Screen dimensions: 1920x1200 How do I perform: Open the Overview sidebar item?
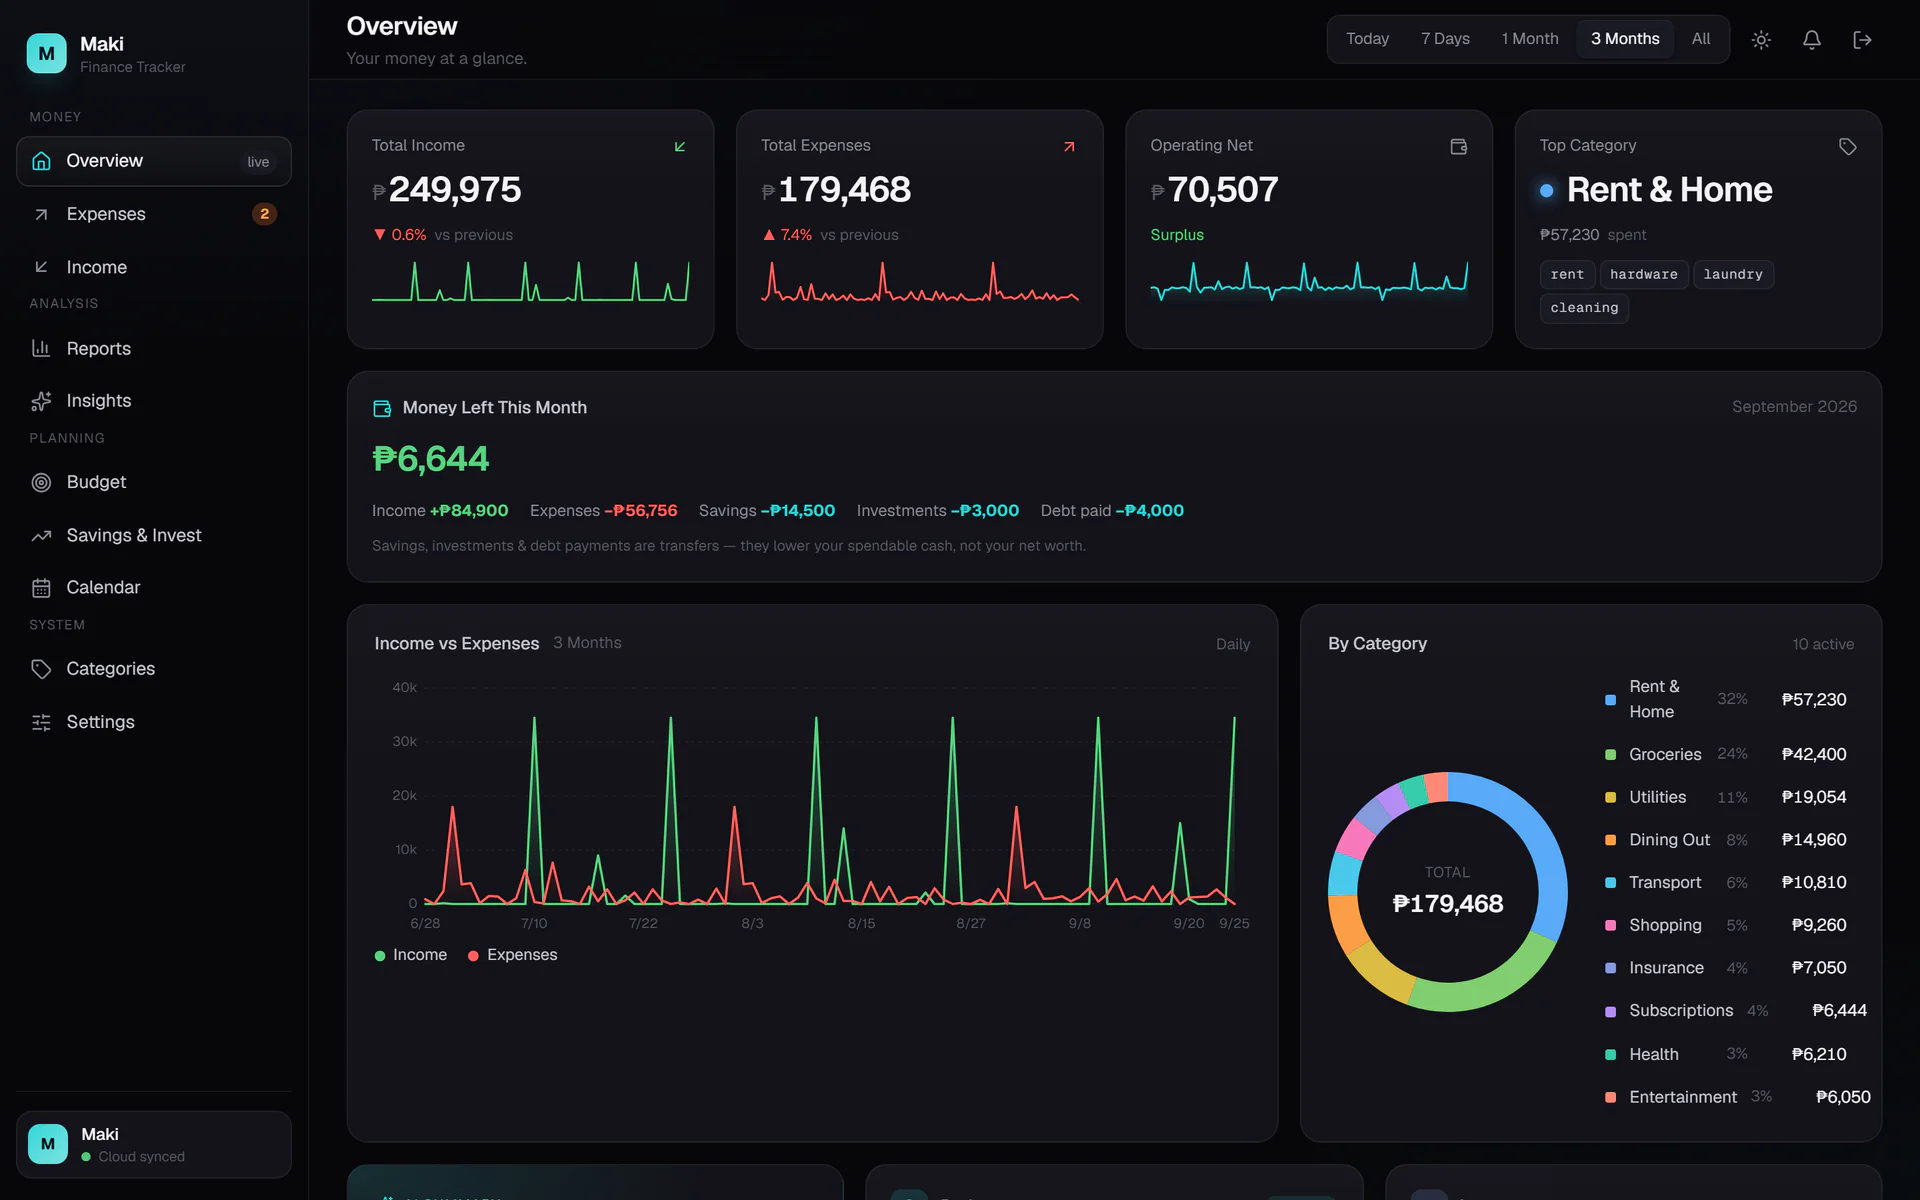tap(154, 161)
